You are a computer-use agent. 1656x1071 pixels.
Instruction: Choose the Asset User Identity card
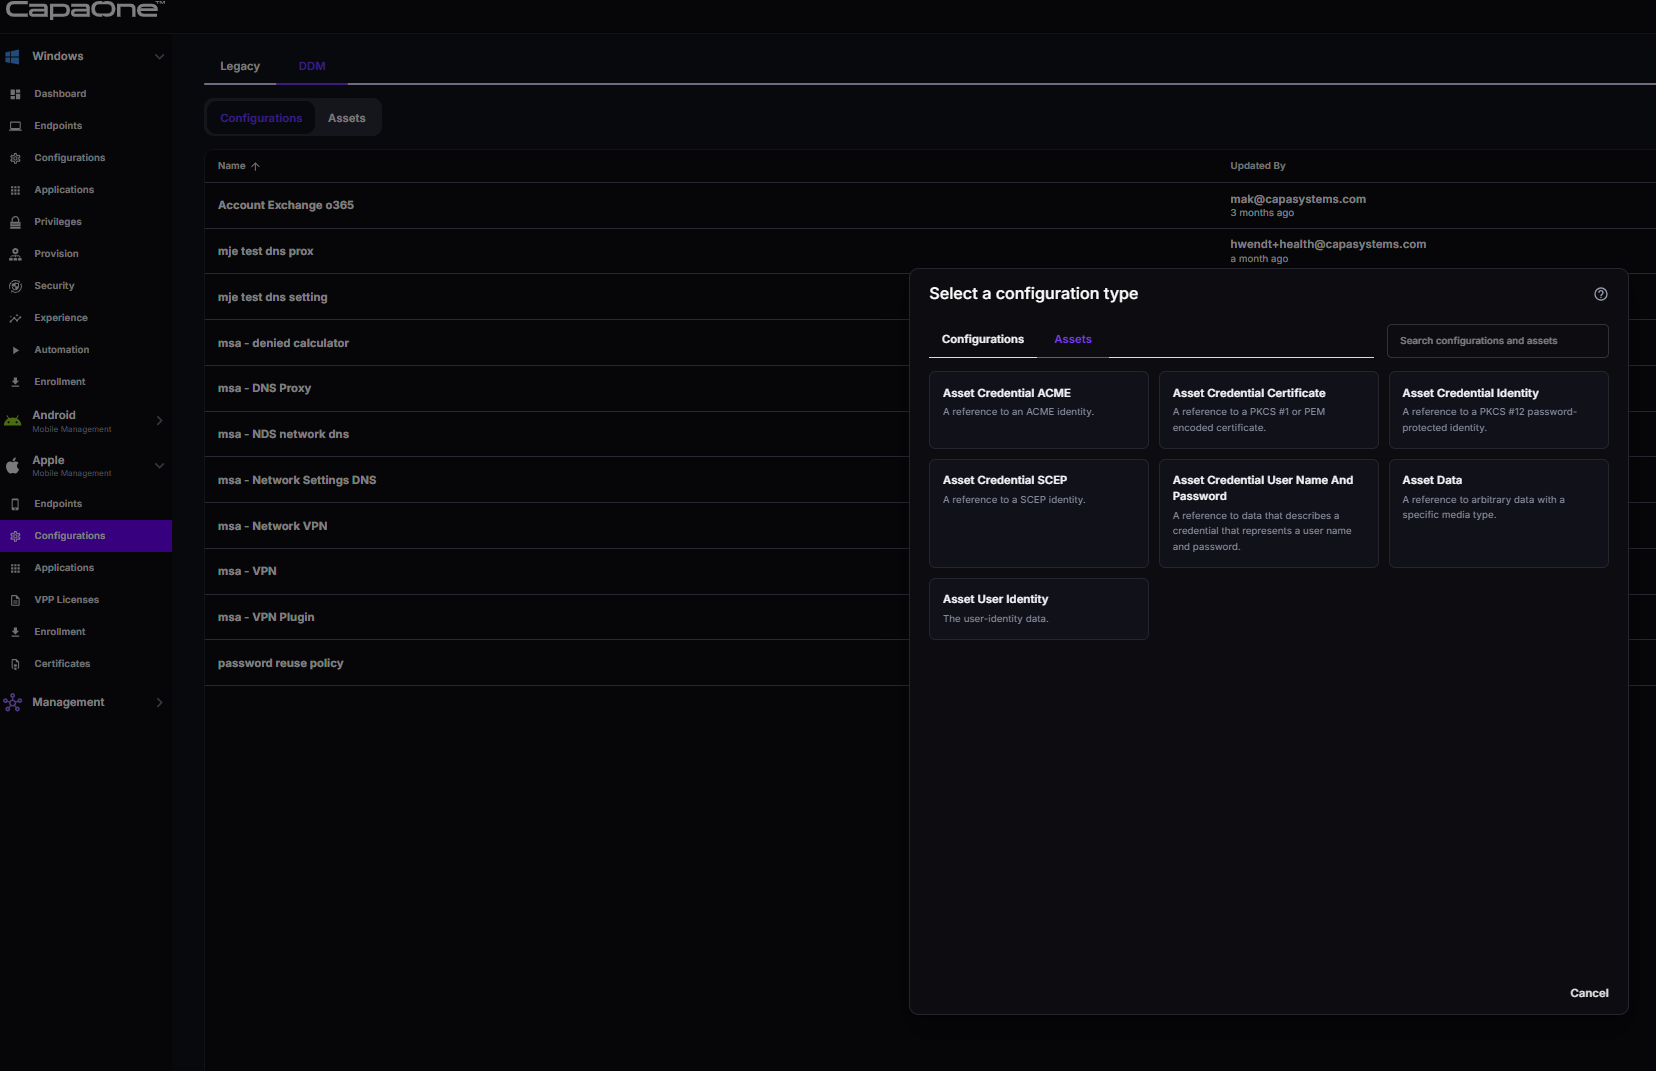click(x=1039, y=609)
